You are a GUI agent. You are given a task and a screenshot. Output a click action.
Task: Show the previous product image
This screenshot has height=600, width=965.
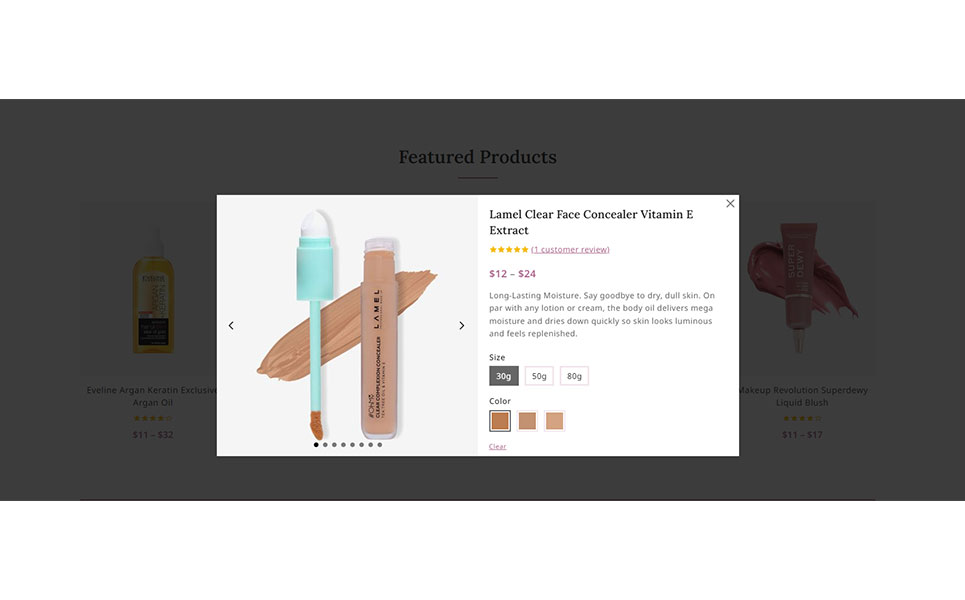(x=231, y=326)
